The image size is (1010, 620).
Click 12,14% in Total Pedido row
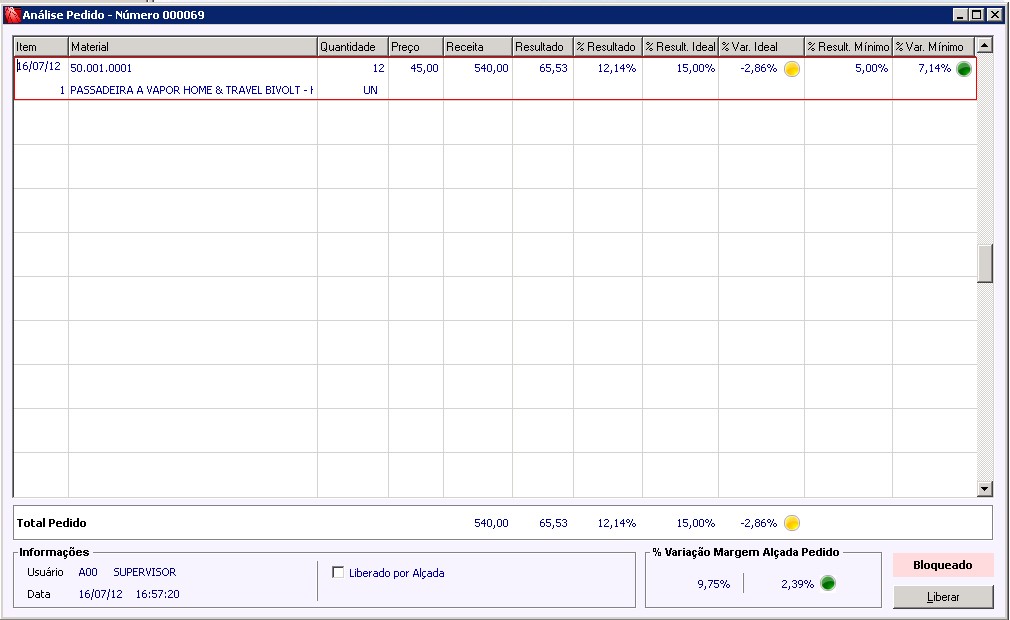tap(616, 523)
